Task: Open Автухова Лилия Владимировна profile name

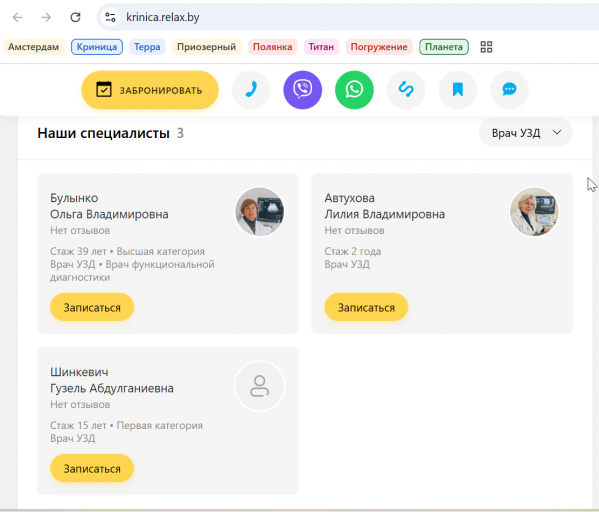Action: pos(385,206)
